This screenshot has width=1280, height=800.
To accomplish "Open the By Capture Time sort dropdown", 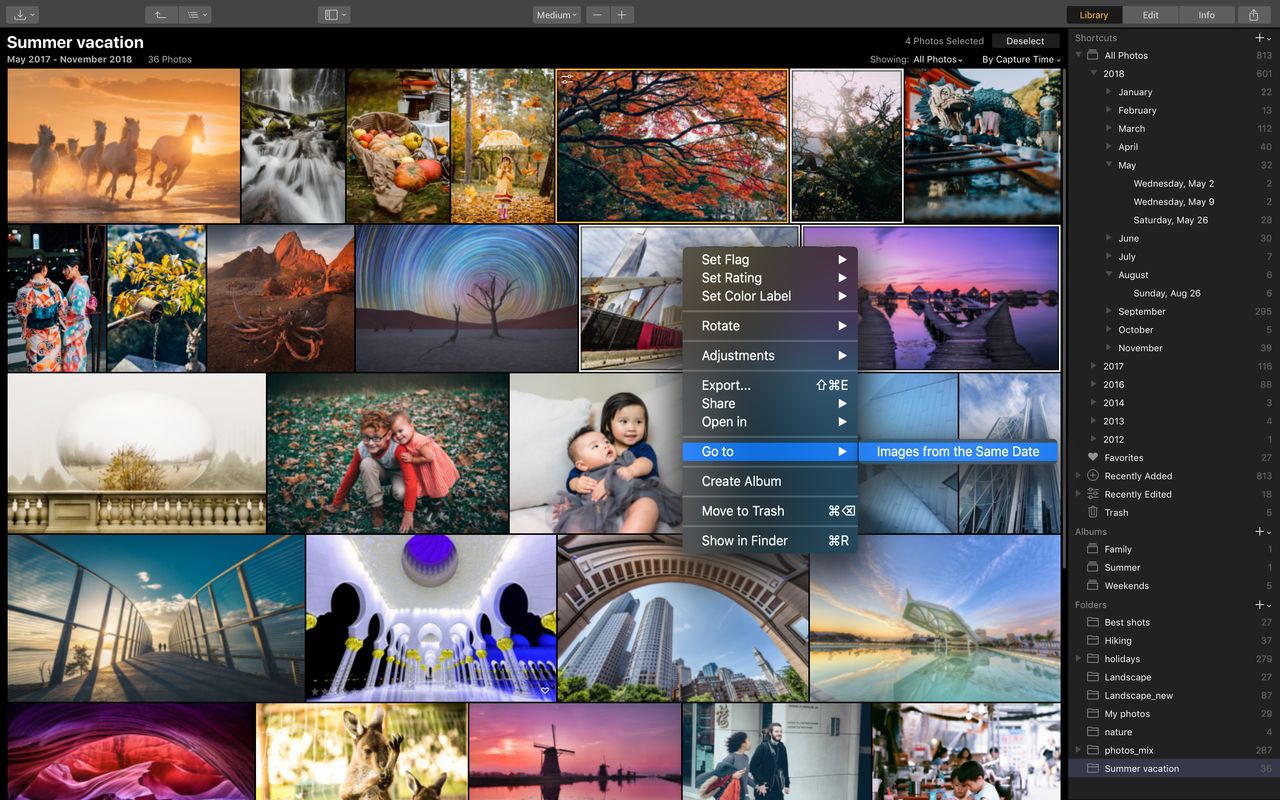I will point(1021,59).
